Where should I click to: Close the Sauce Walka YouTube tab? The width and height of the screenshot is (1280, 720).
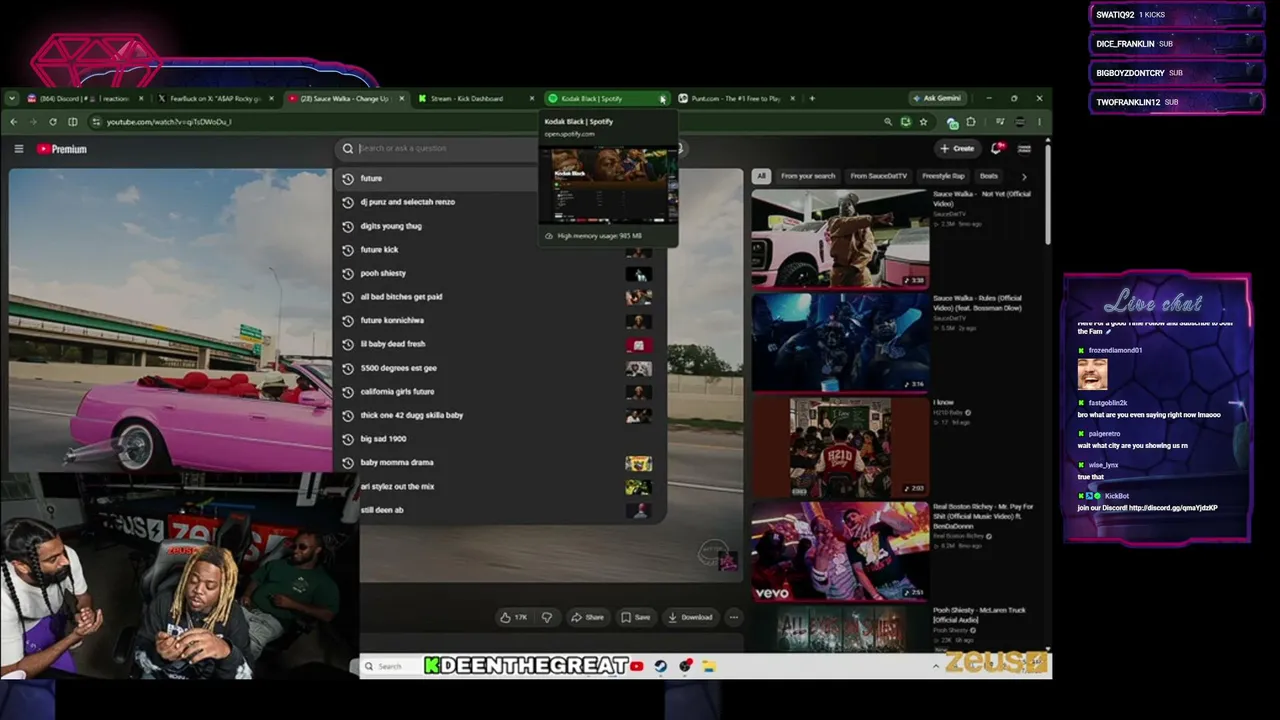[401, 98]
